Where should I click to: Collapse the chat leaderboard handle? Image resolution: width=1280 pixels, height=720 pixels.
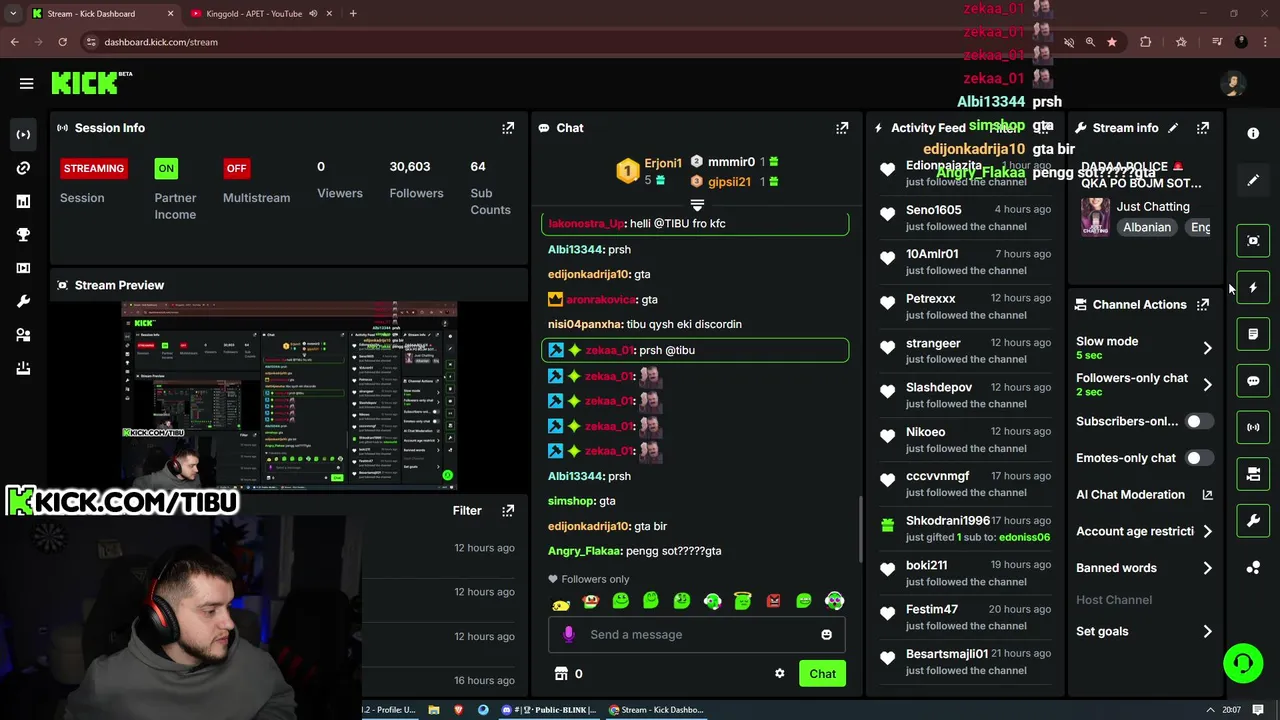click(x=697, y=204)
